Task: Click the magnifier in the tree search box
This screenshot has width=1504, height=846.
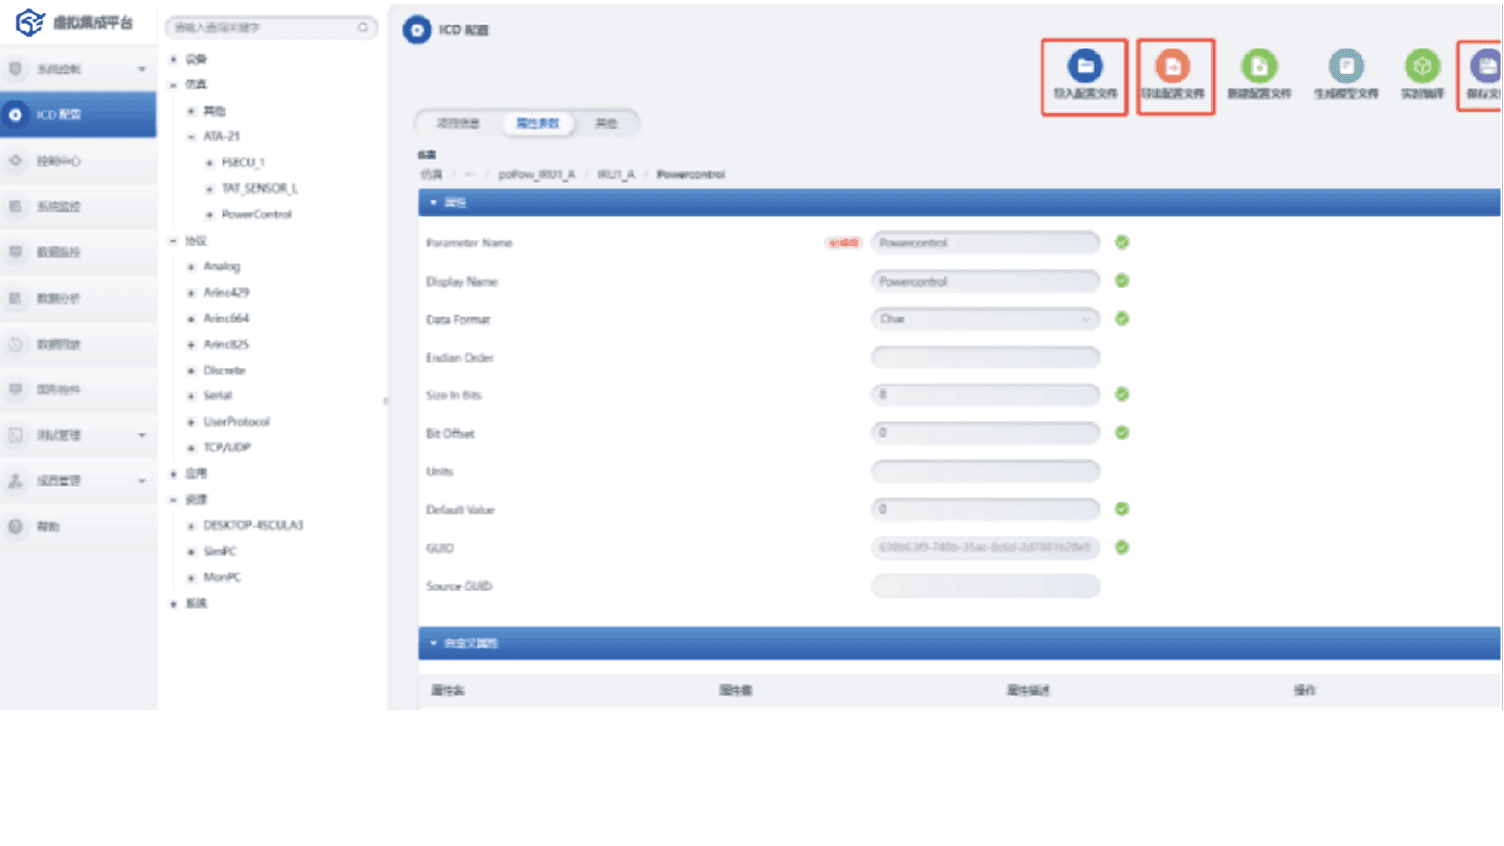Action: tap(365, 28)
